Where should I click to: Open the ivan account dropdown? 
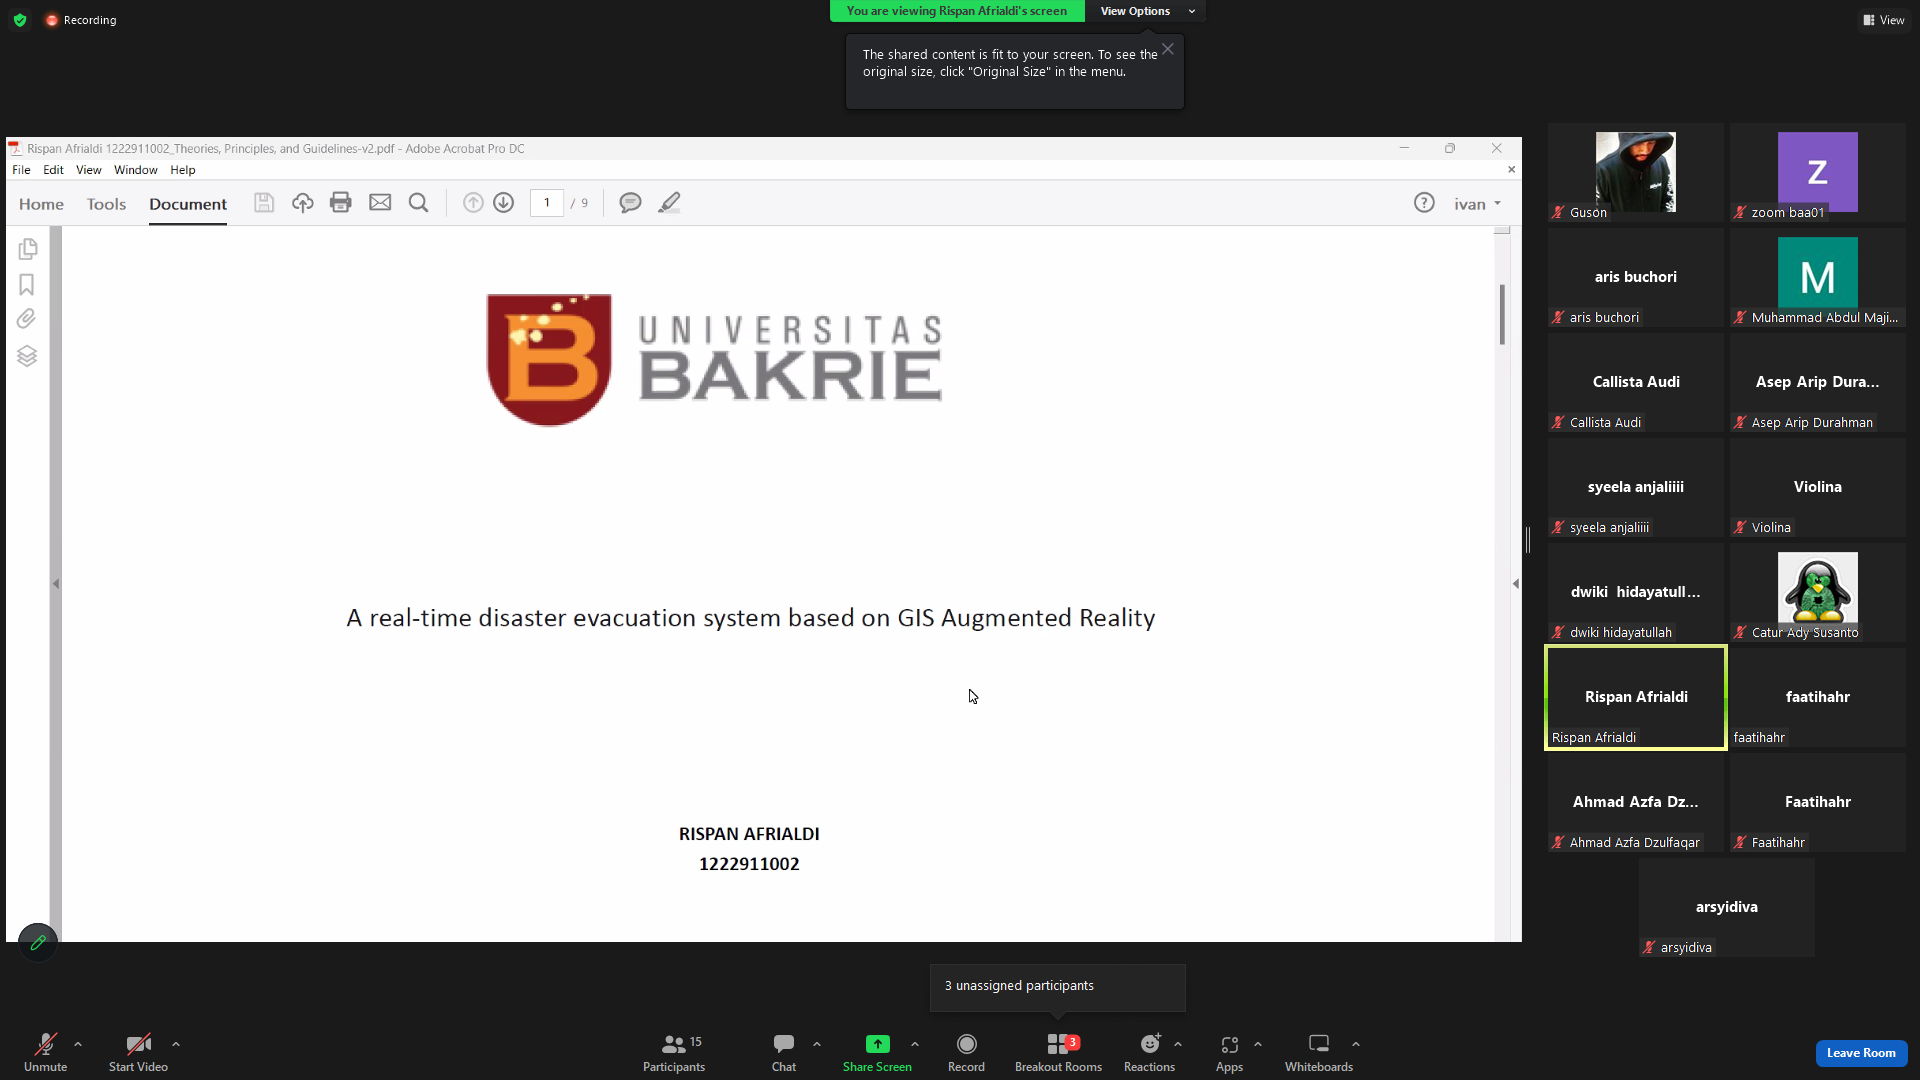pos(1477,204)
